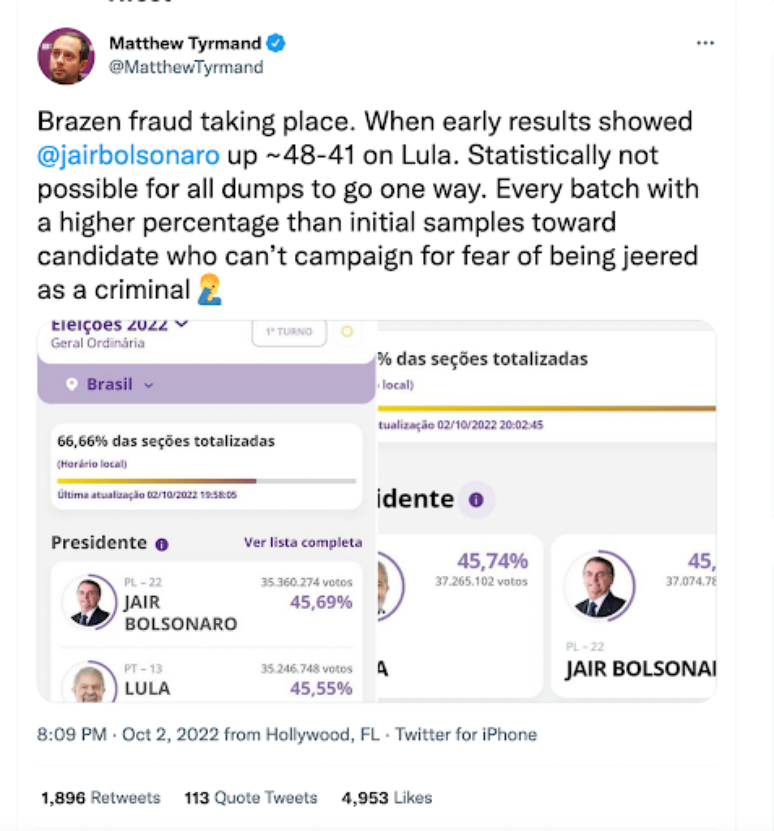Click Jair Bolsonaro's candidate photo
The width and height of the screenshot is (774, 831).
coord(91,600)
